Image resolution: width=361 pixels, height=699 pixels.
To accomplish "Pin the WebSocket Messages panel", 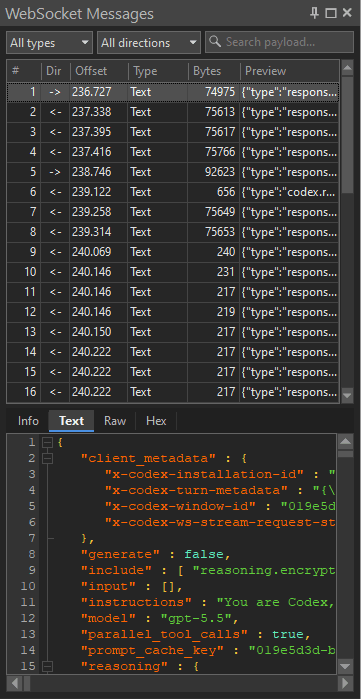I will (x=315, y=13).
